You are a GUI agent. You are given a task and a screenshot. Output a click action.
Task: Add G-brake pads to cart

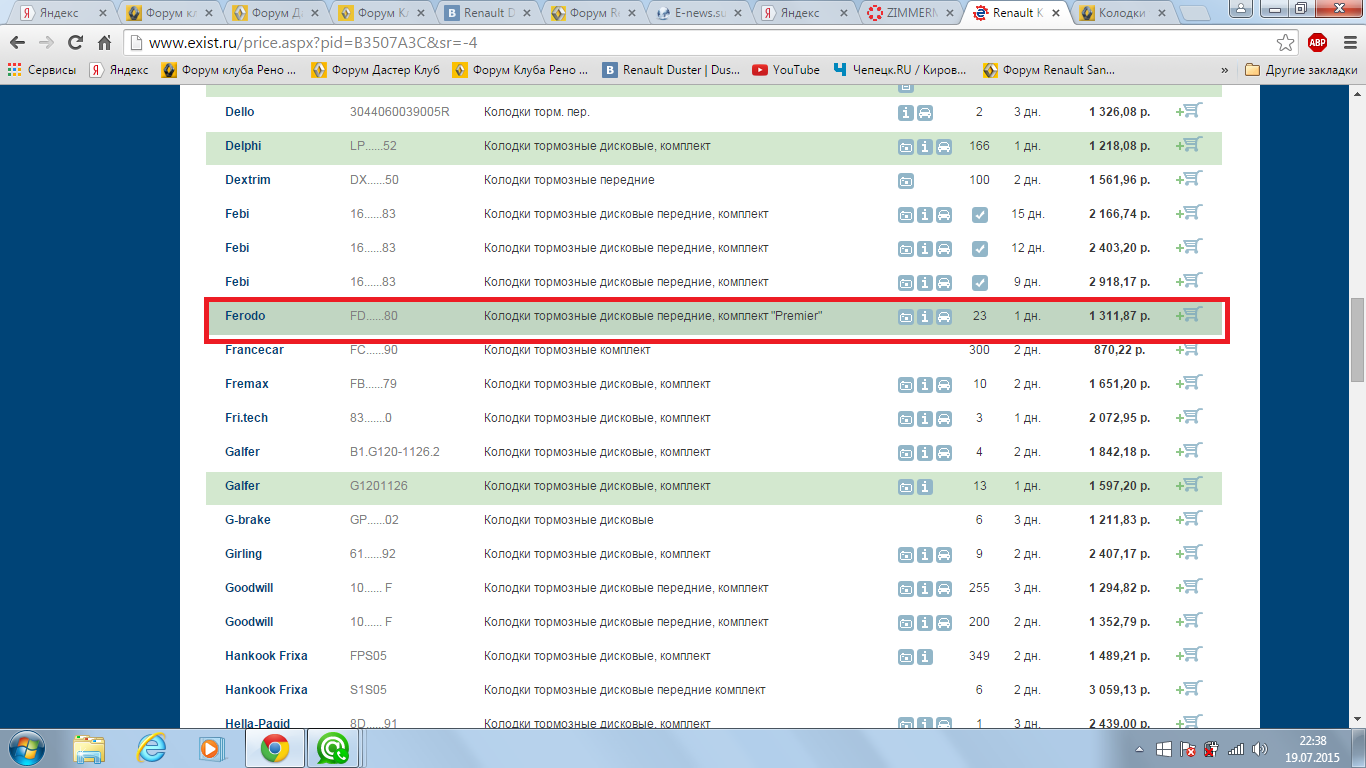[1189, 519]
